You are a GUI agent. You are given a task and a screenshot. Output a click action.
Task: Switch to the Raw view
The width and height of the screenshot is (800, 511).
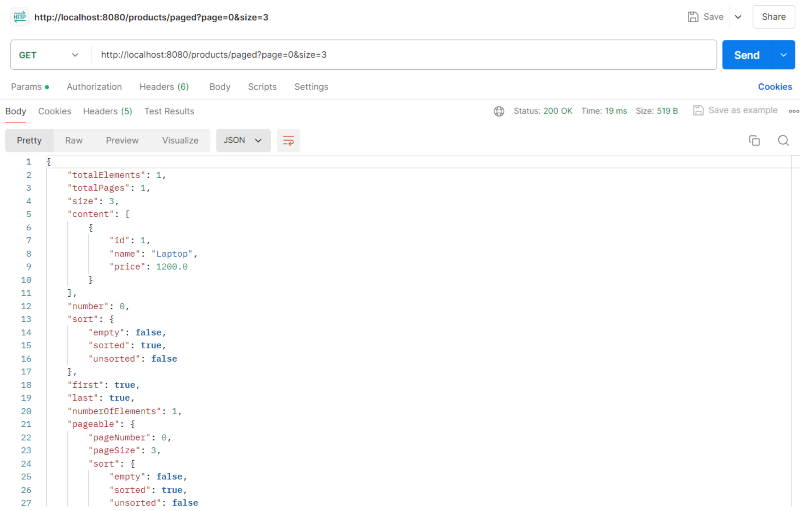74,141
